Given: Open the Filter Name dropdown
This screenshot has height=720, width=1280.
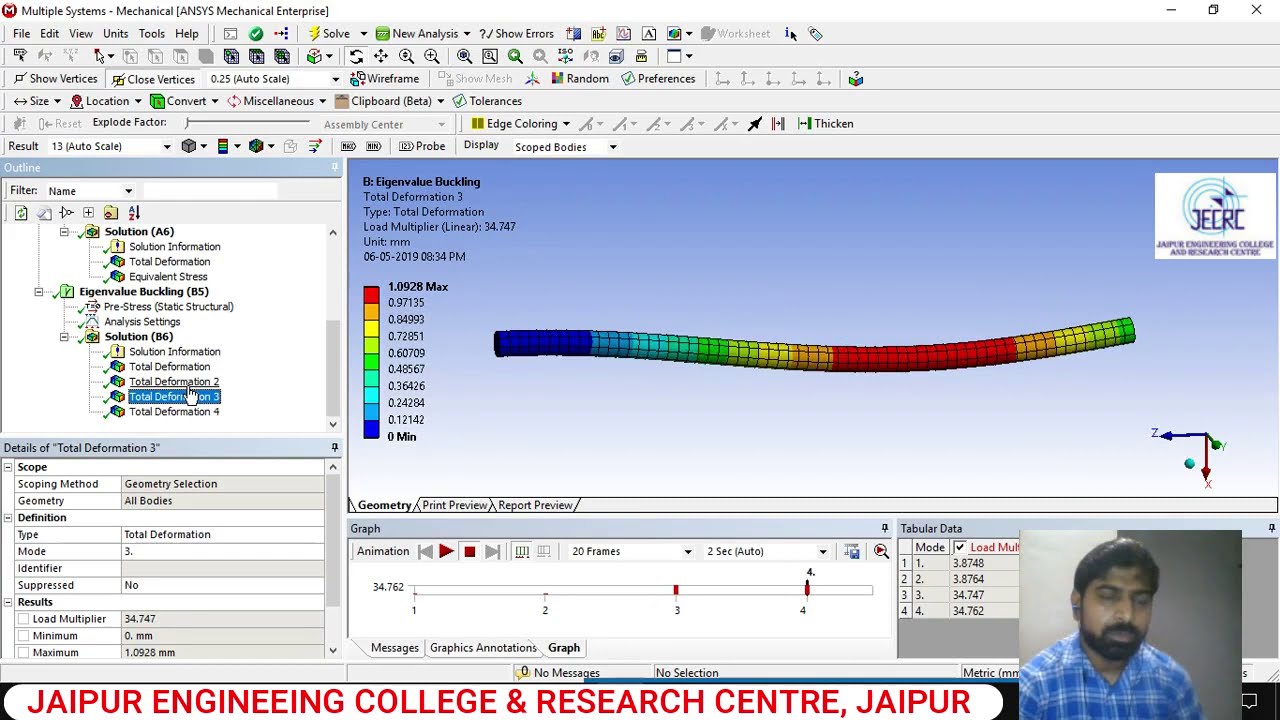Looking at the screenshot, I should pyautogui.click(x=128, y=191).
